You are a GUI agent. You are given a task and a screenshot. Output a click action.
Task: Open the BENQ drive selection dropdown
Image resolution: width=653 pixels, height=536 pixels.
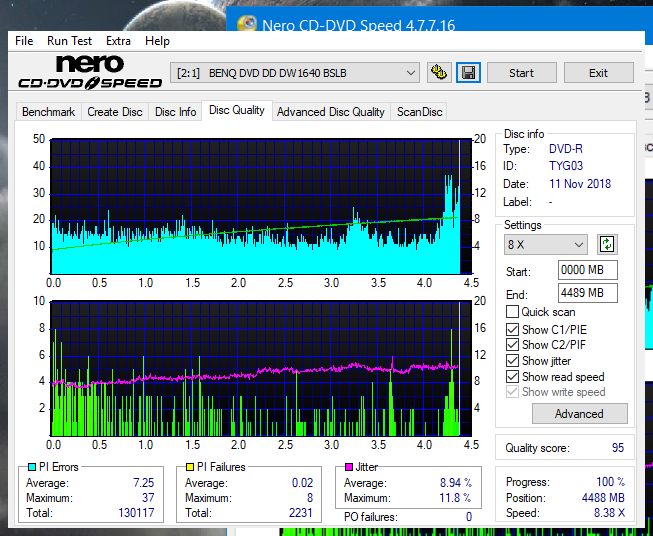(x=294, y=73)
